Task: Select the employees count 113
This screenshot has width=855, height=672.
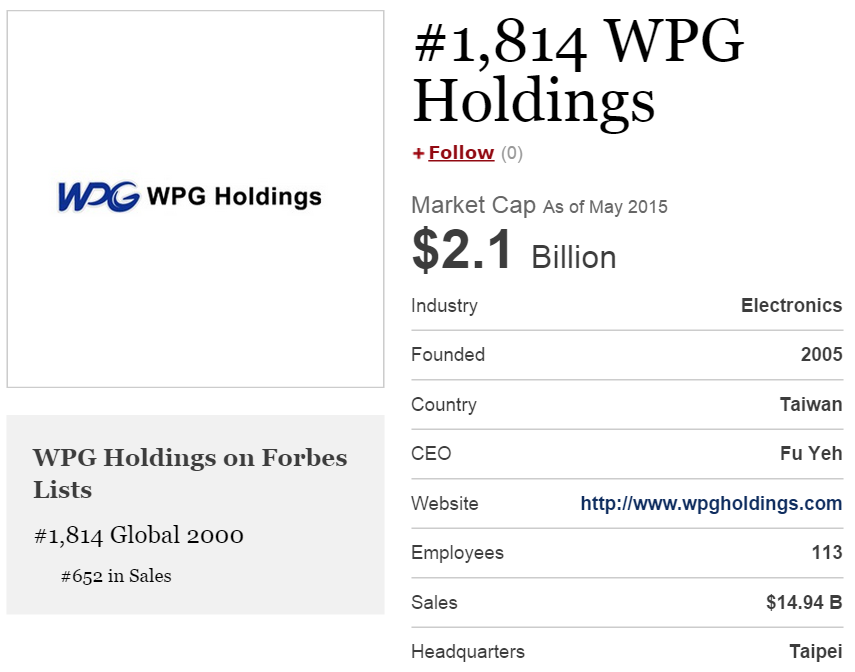Action: (827, 553)
